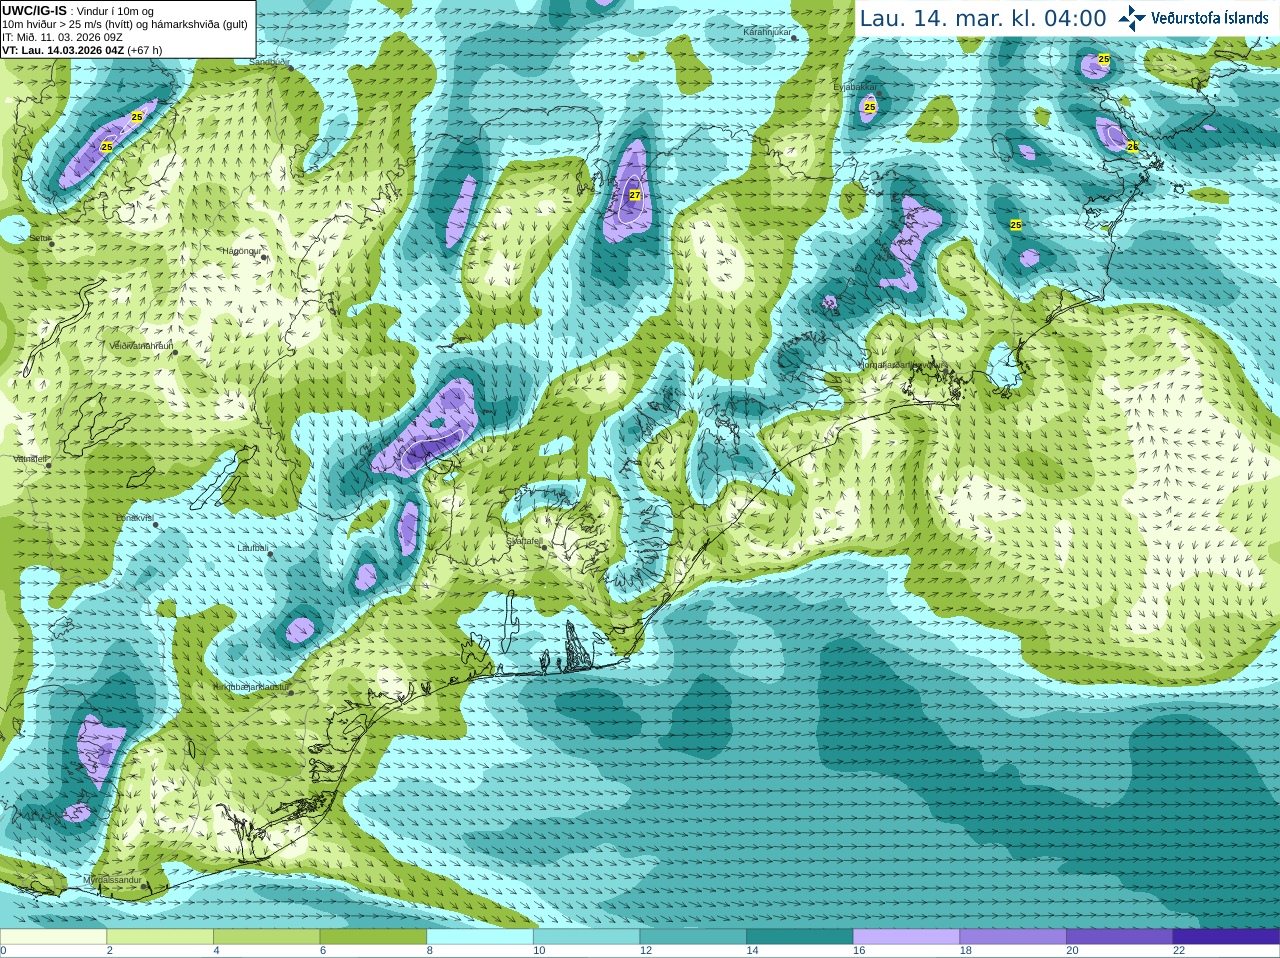Pick the 20–22 m/s violet legend swatch
The width and height of the screenshot is (1280, 958).
(x=1120, y=937)
